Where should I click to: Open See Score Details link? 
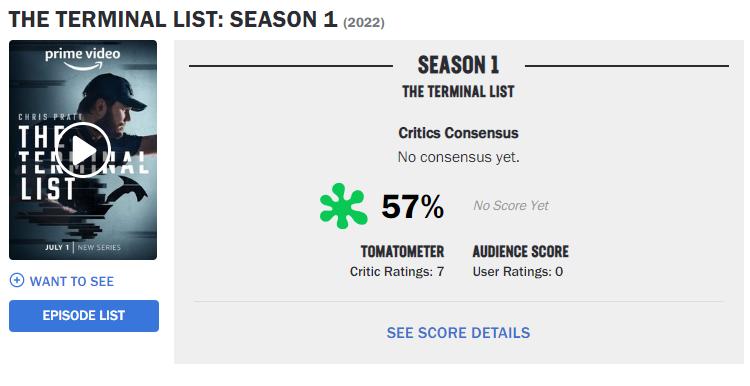458,333
